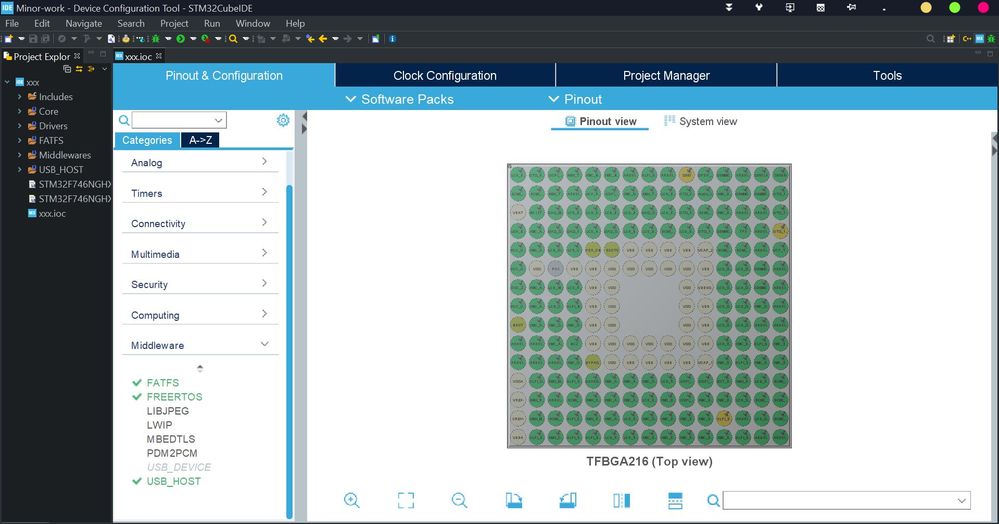Click the information icon in toolbar
Viewport: 999px width, 524px height.
pos(392,39)
